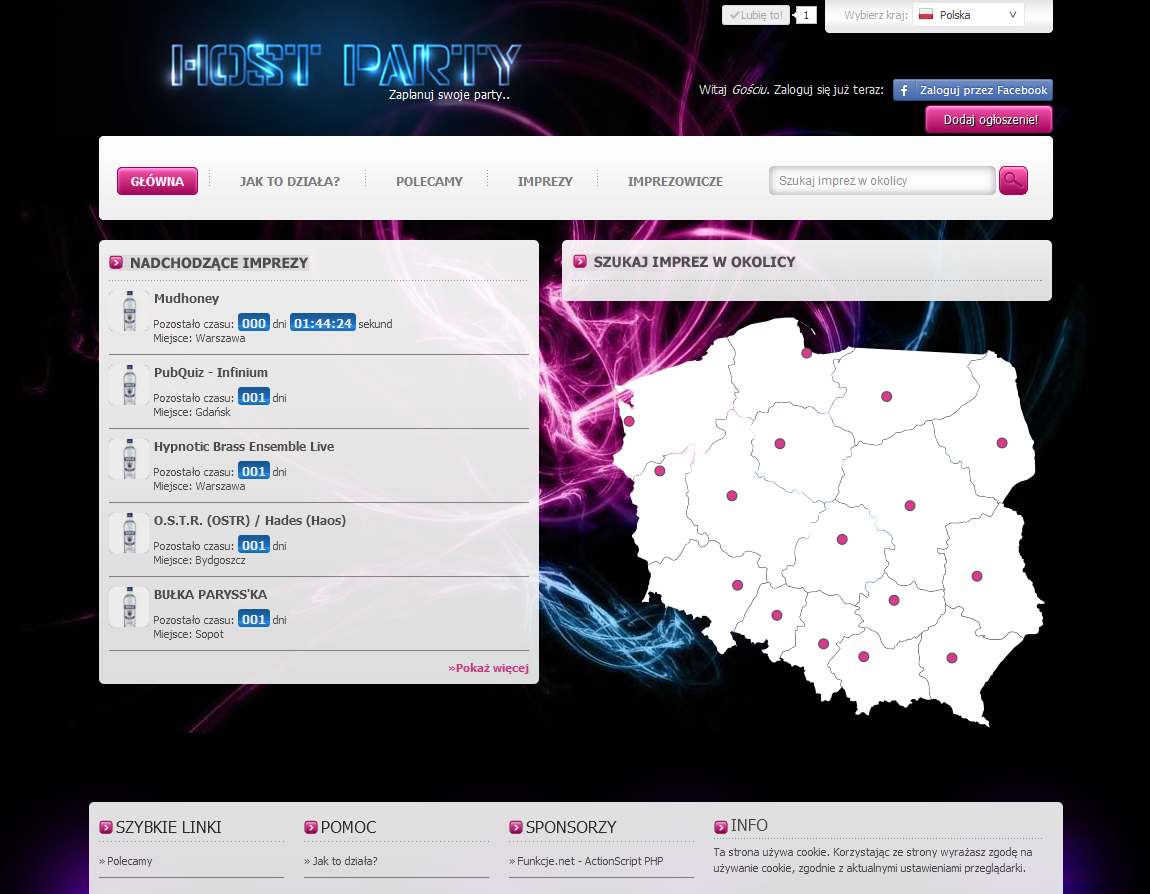Select the Kujawsko-Pomorskie map dot
Screen dimensions: 1150x894
point(780,444)
